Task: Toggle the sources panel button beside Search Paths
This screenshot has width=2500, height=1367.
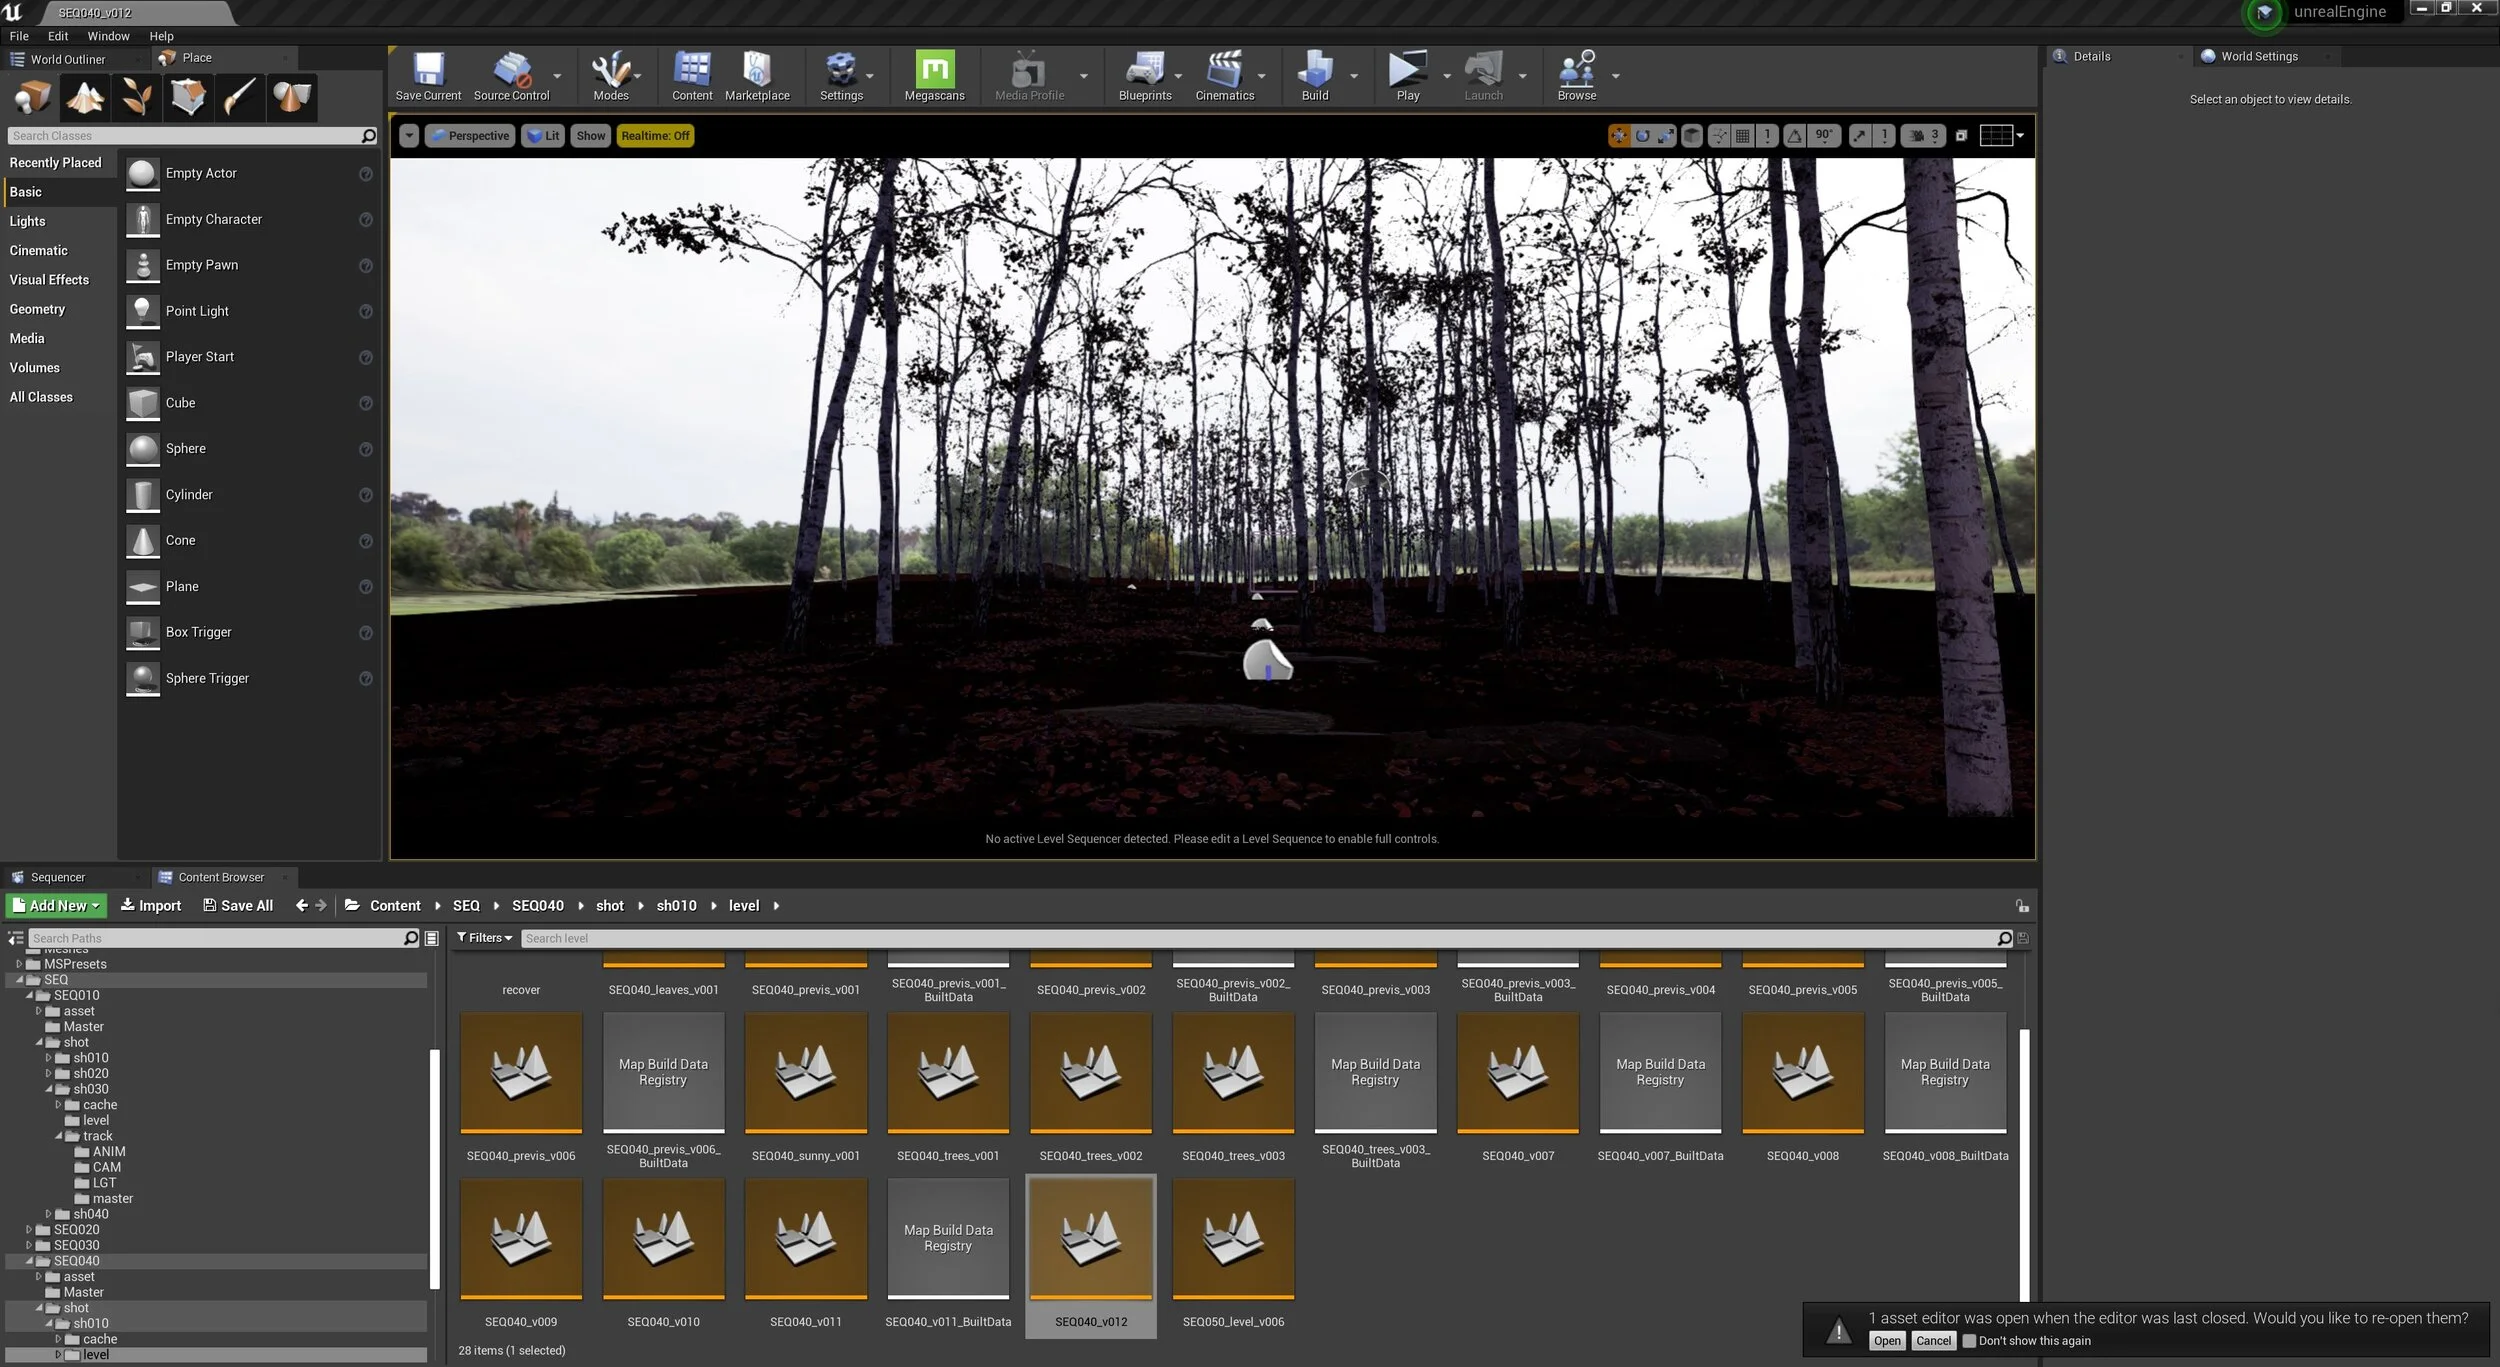Action: coord(15,938)
